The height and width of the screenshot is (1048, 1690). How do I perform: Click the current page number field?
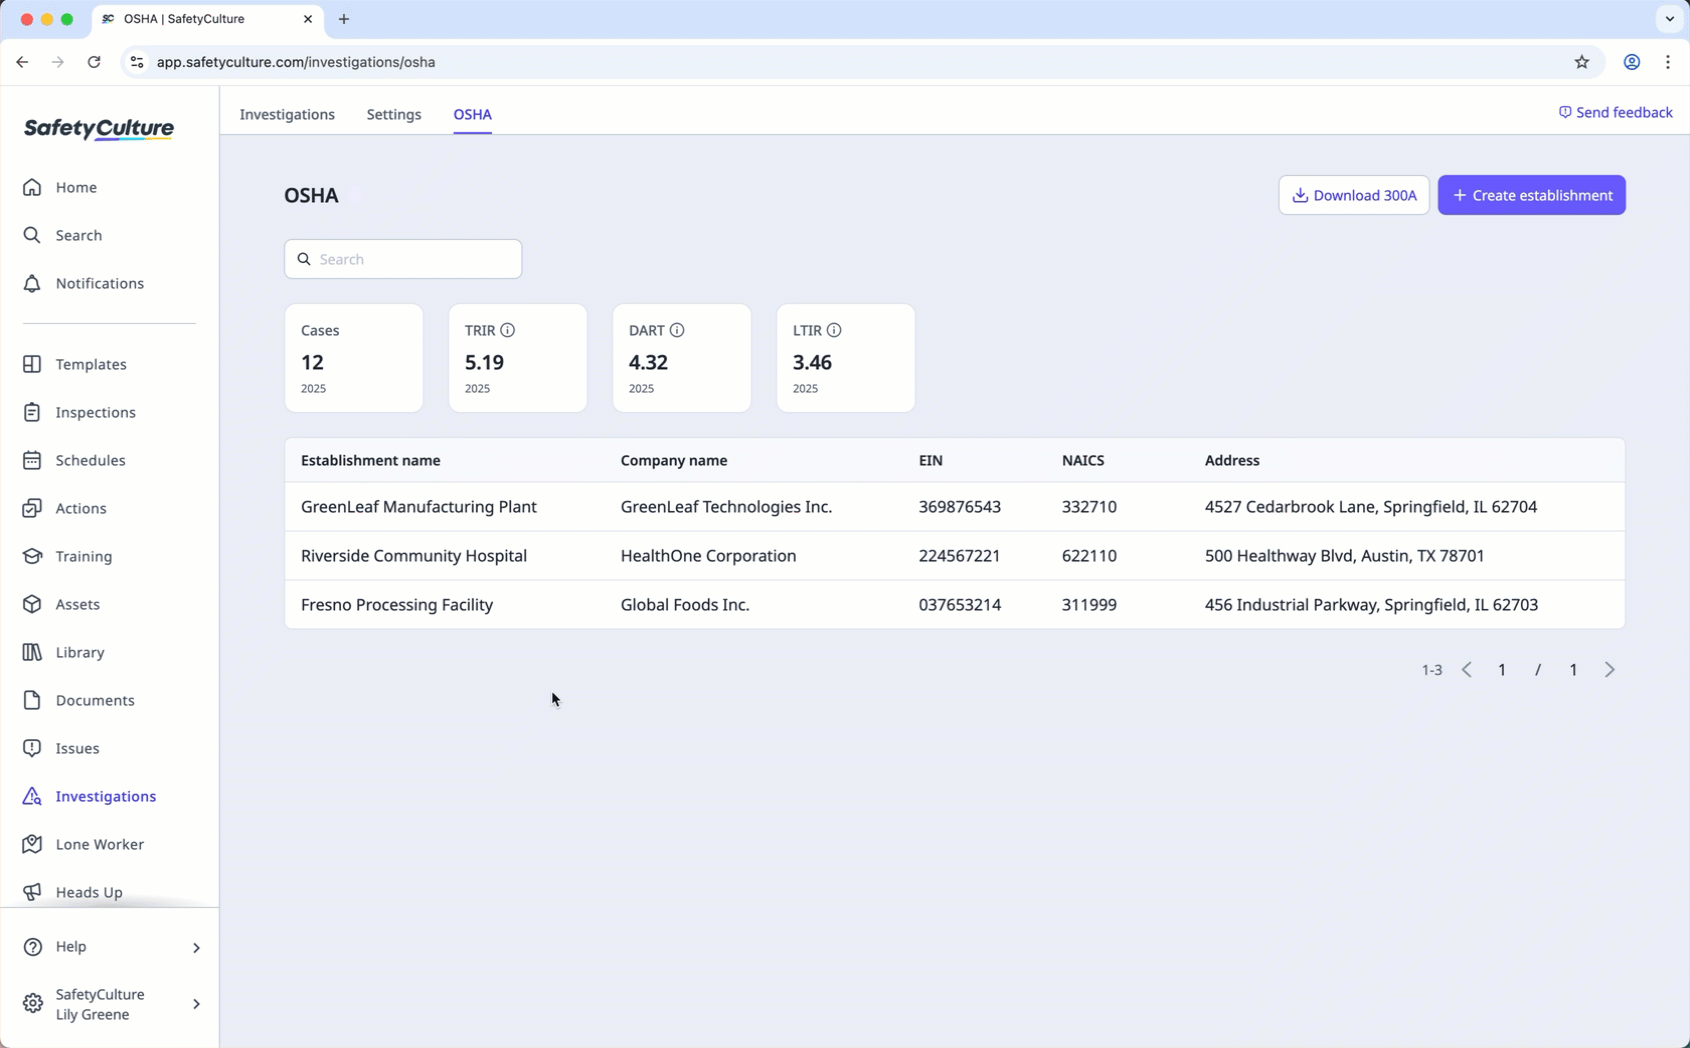point(1502,669)
